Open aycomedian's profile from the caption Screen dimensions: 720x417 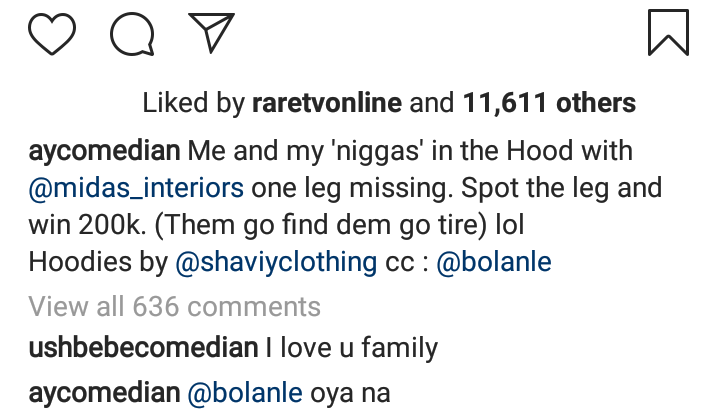pos(105,152)
